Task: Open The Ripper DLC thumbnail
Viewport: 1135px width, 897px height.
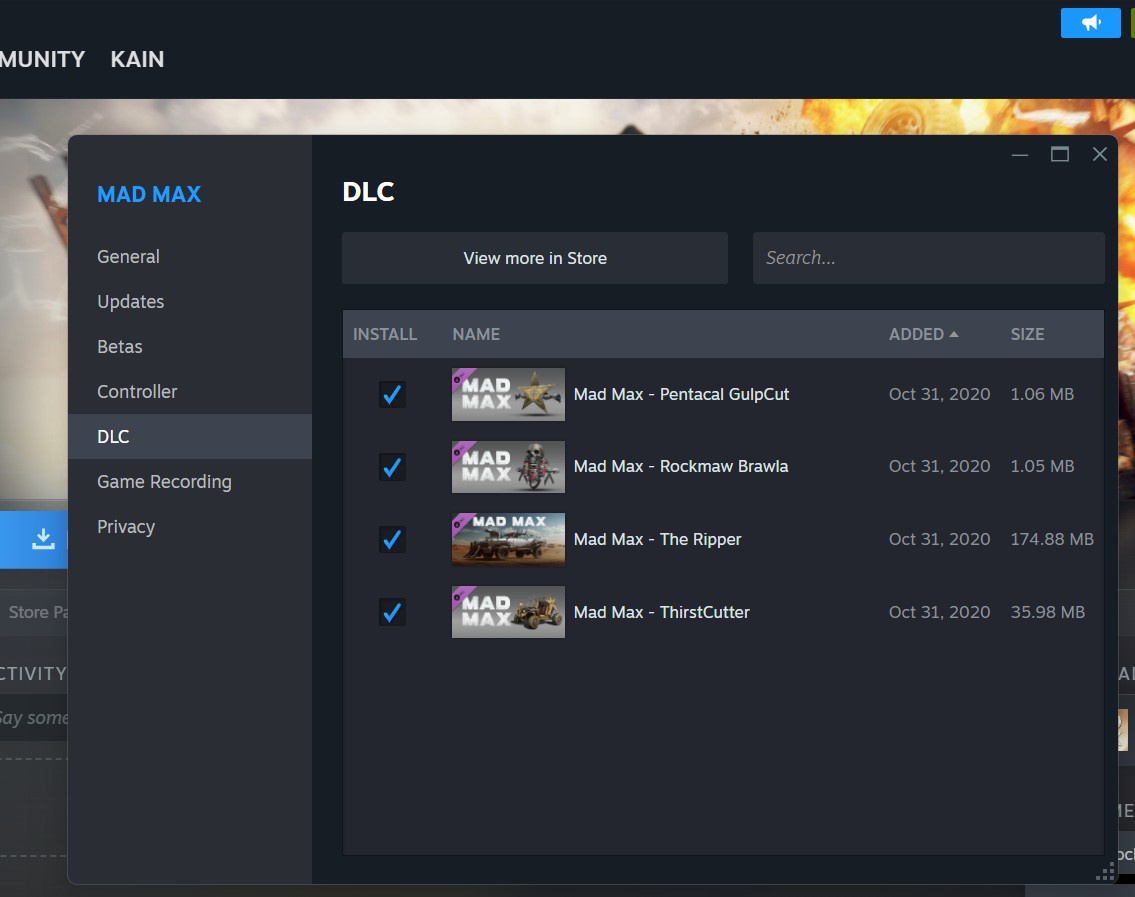Action: (508, 539)
